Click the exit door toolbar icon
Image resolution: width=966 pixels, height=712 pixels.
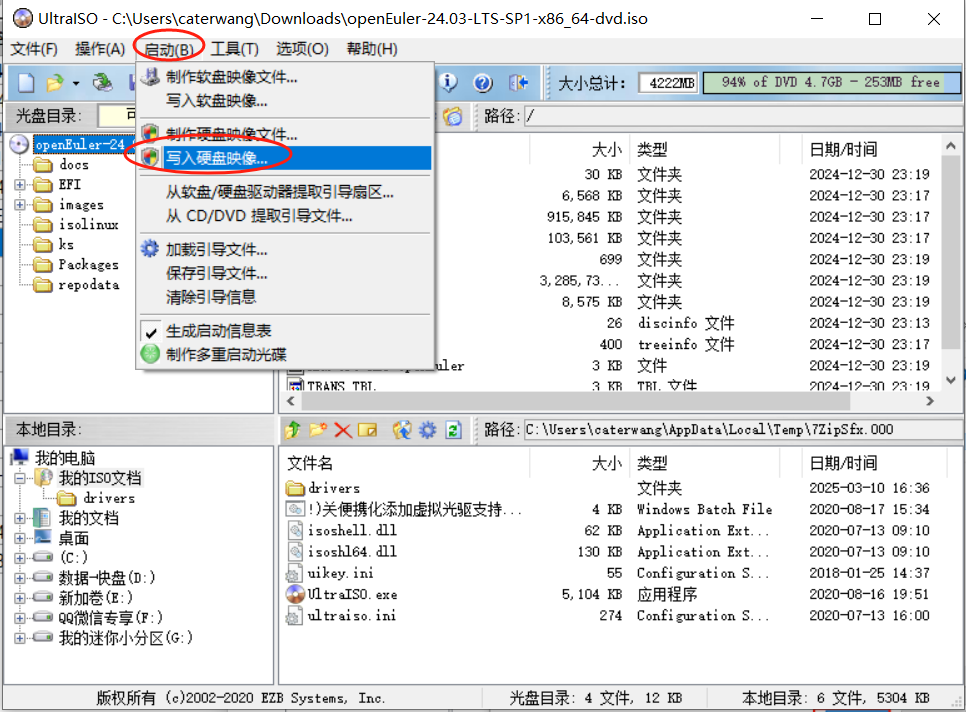519,82
